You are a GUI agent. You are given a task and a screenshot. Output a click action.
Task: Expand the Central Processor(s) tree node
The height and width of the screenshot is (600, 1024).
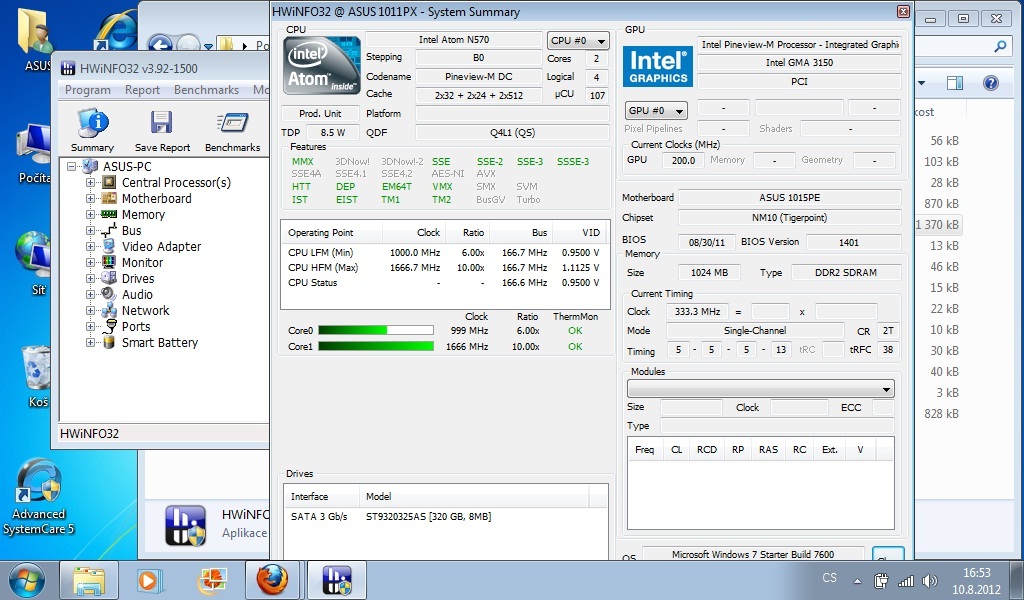tap(91, 183)
